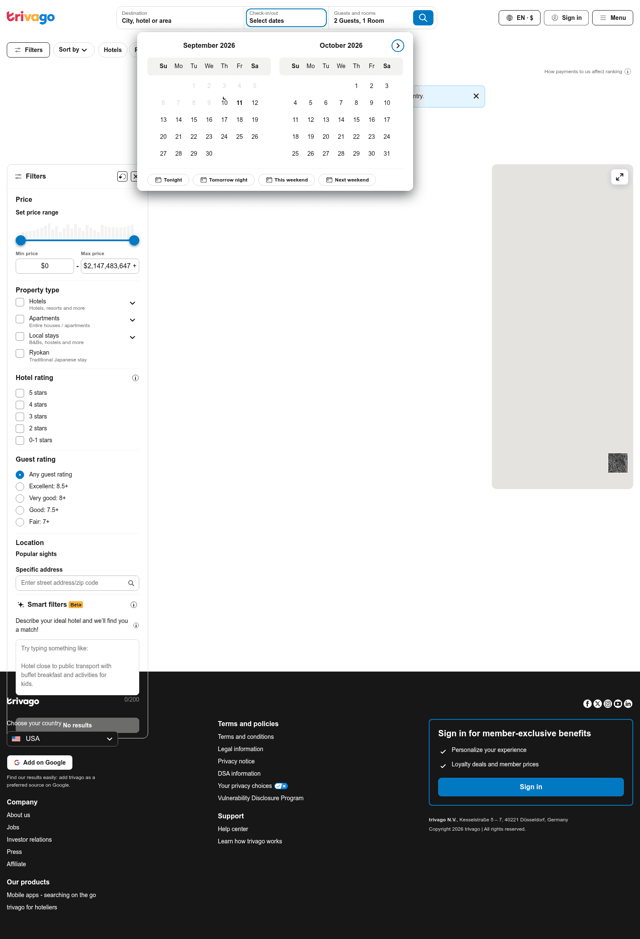Click the map layer thumbnail

(x=618, y=463)
